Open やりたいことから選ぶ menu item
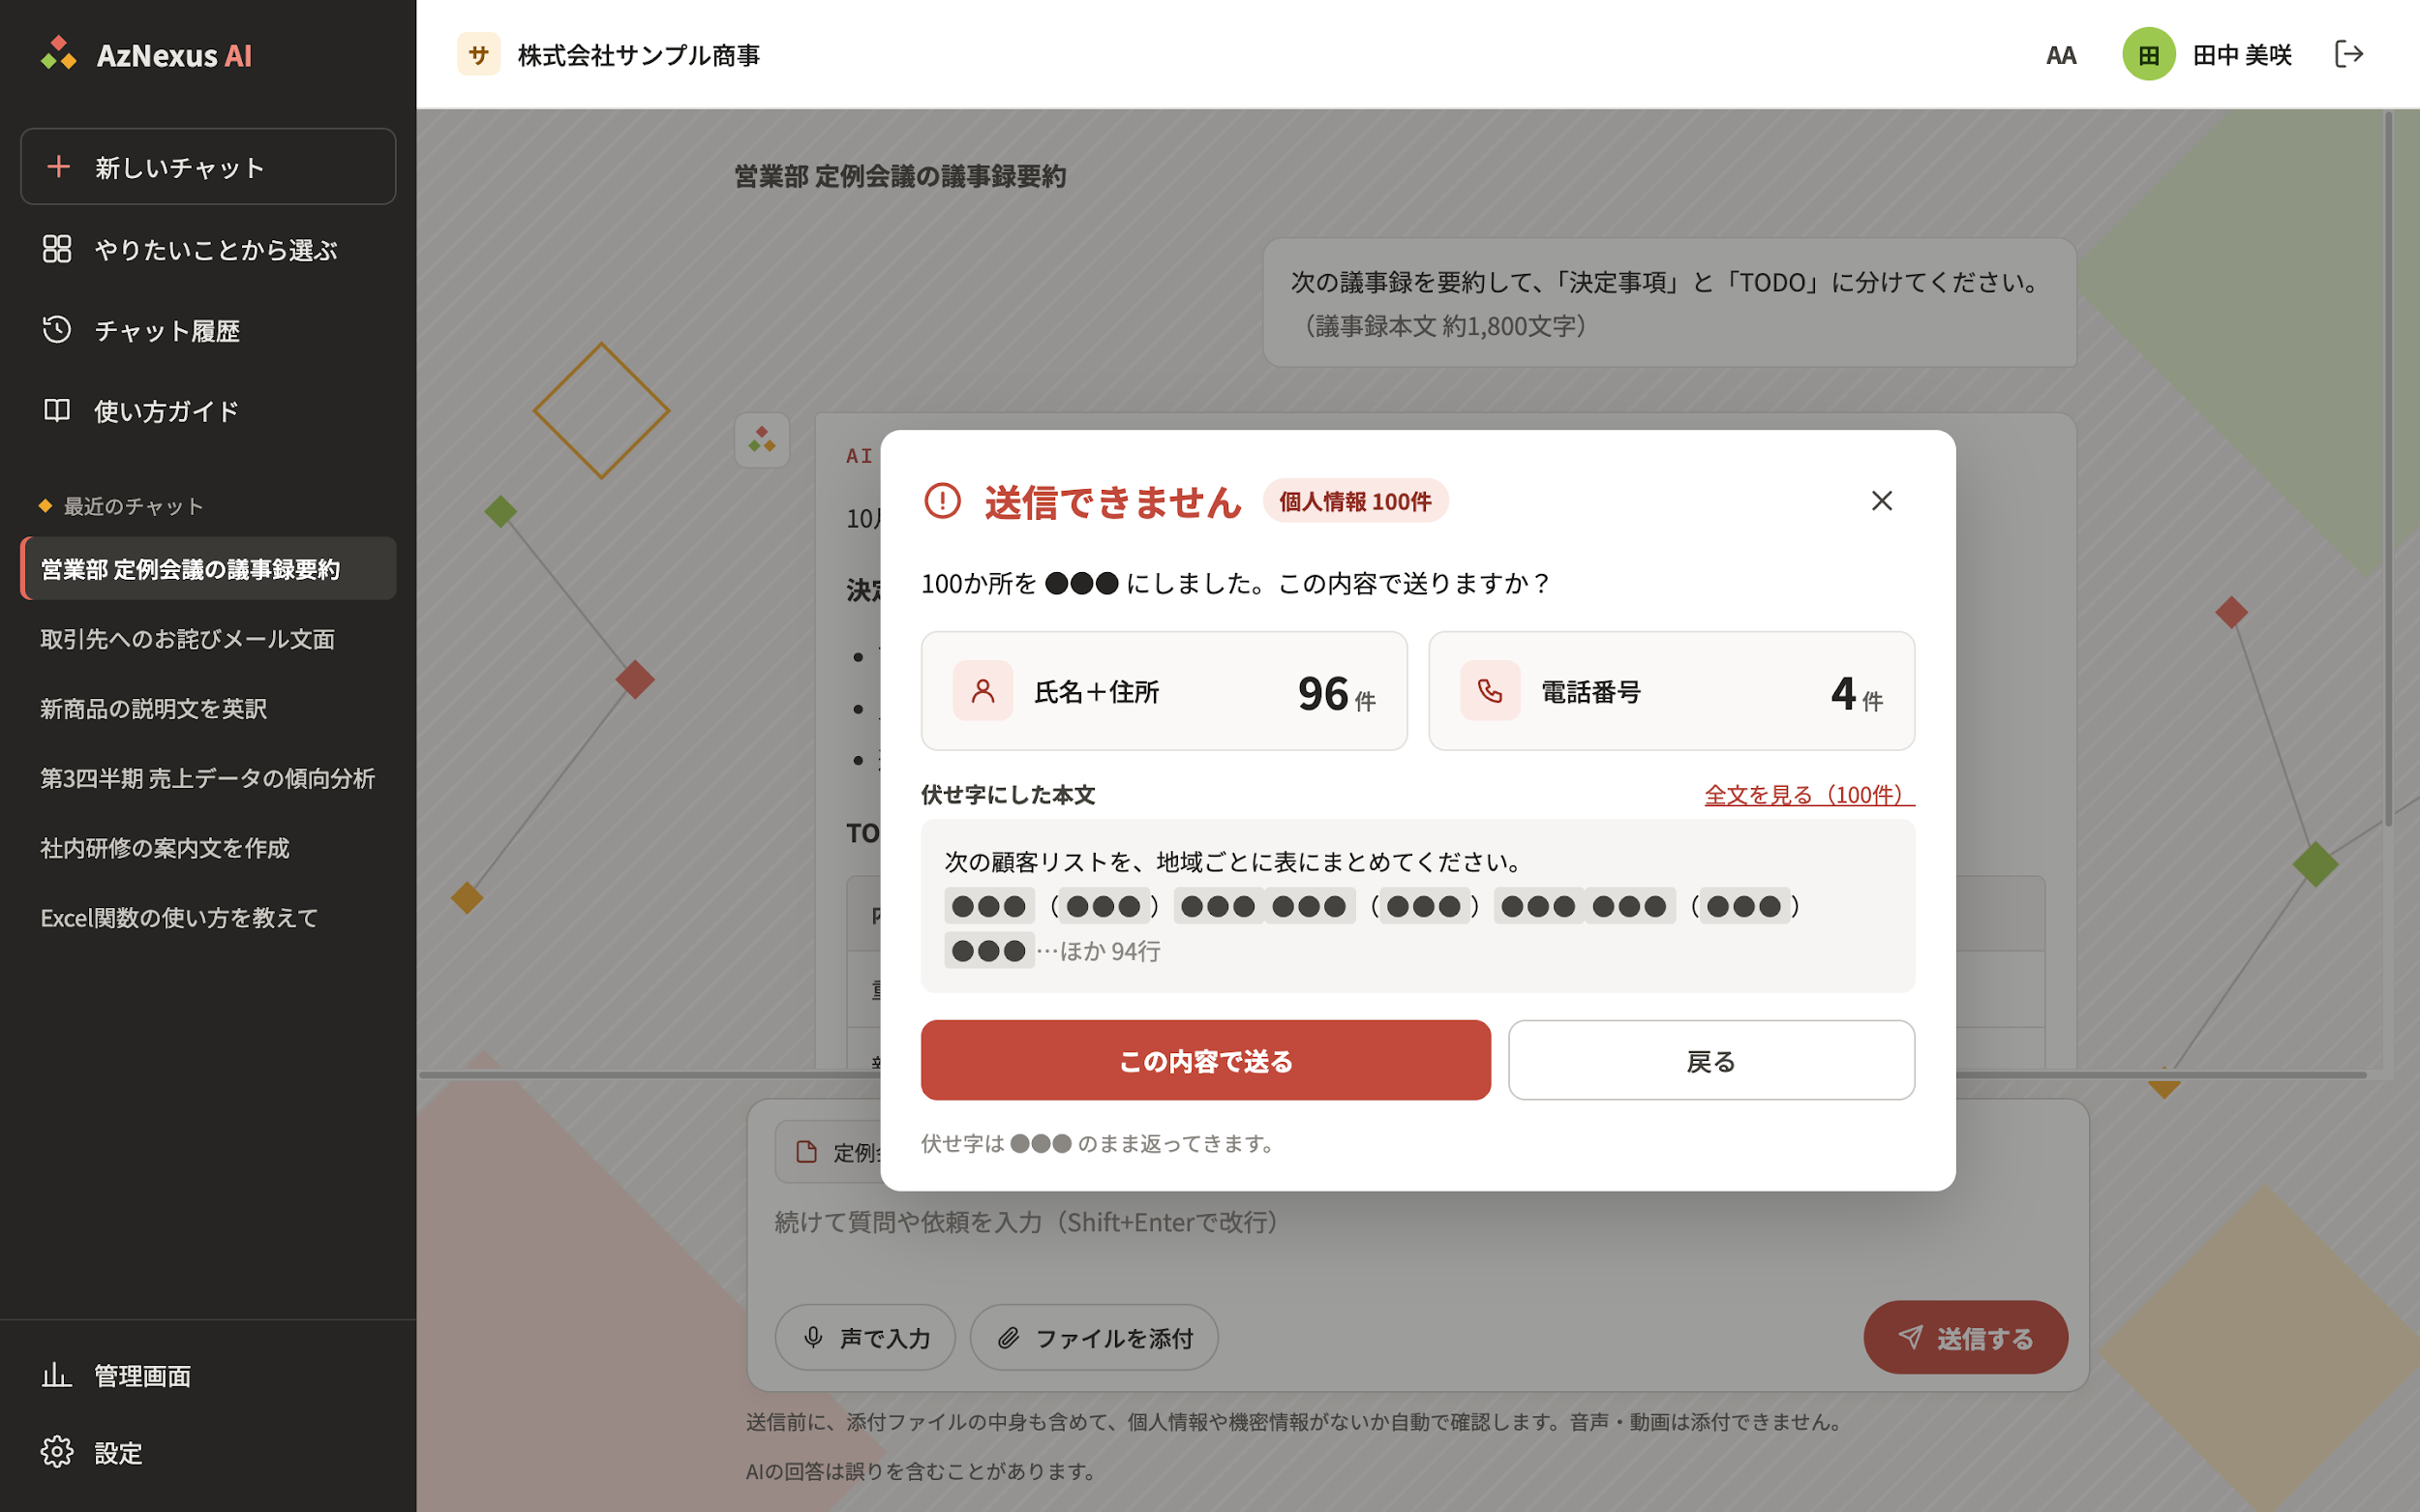 point(208,249)
